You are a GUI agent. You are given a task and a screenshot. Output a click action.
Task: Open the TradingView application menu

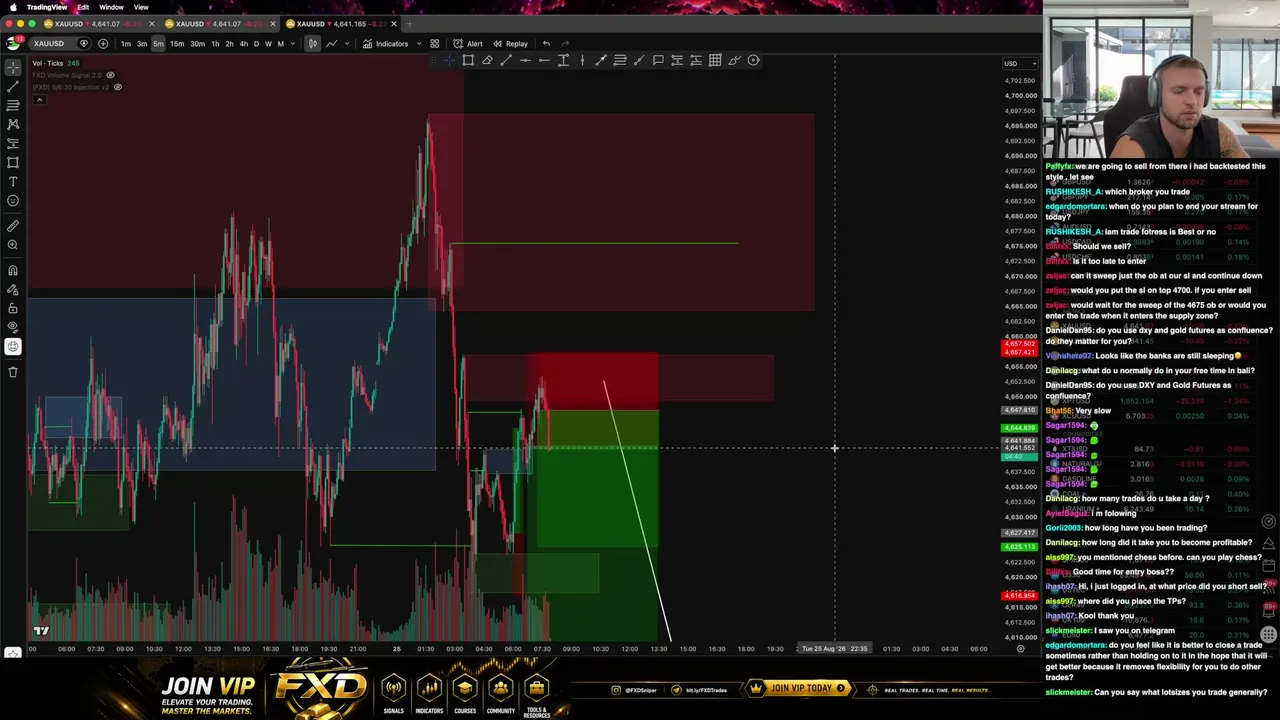[x=47, y=7]
